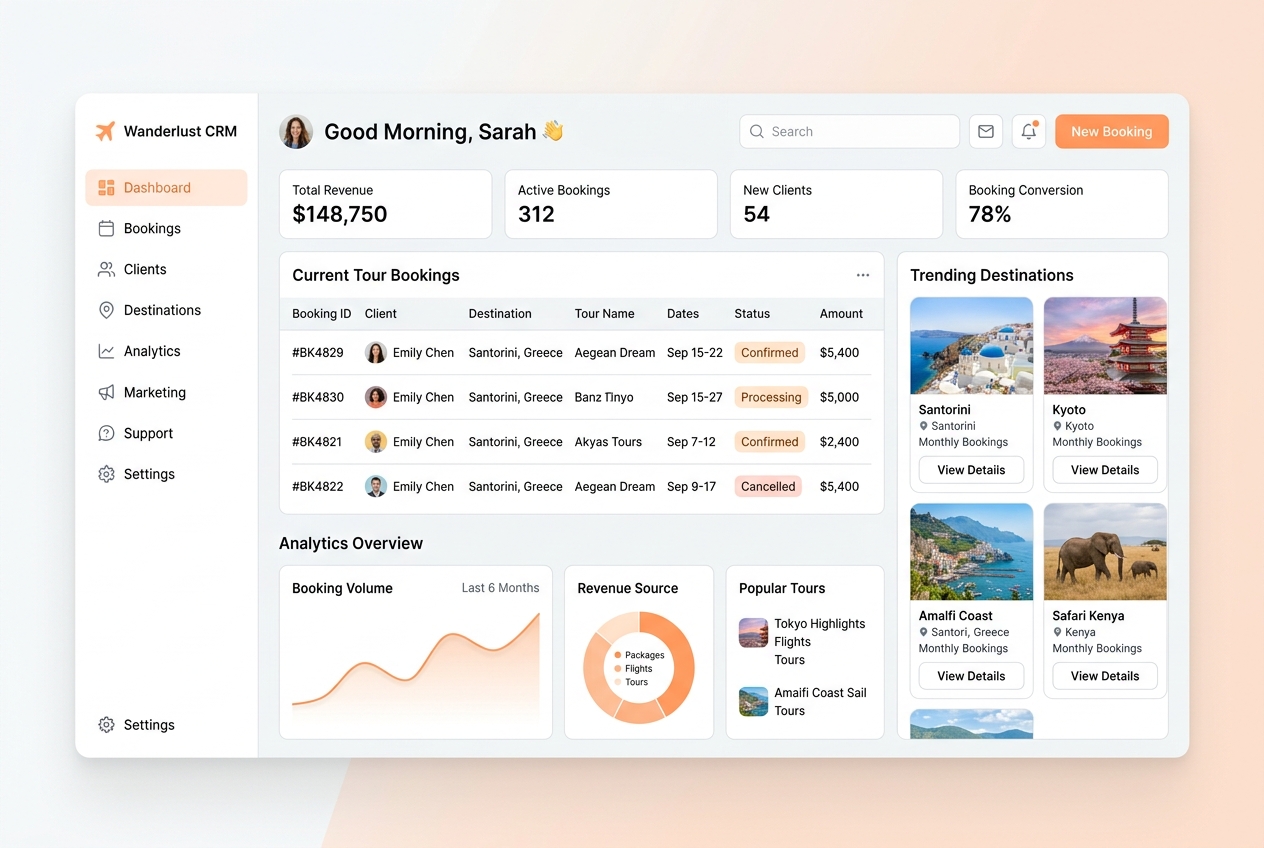1264x848 pixels.
Task: Go to Dashboard in sidebar
Action: [166, 188]
